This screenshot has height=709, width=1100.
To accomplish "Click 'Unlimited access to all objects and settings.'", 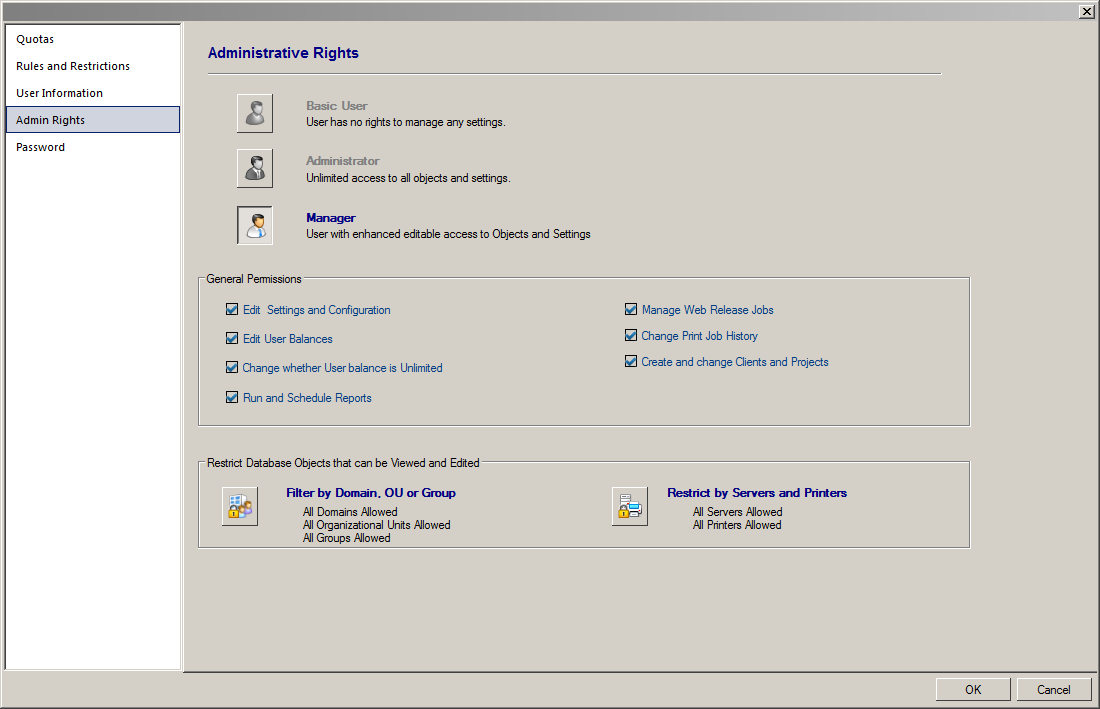I will click(x=408, y=178).
